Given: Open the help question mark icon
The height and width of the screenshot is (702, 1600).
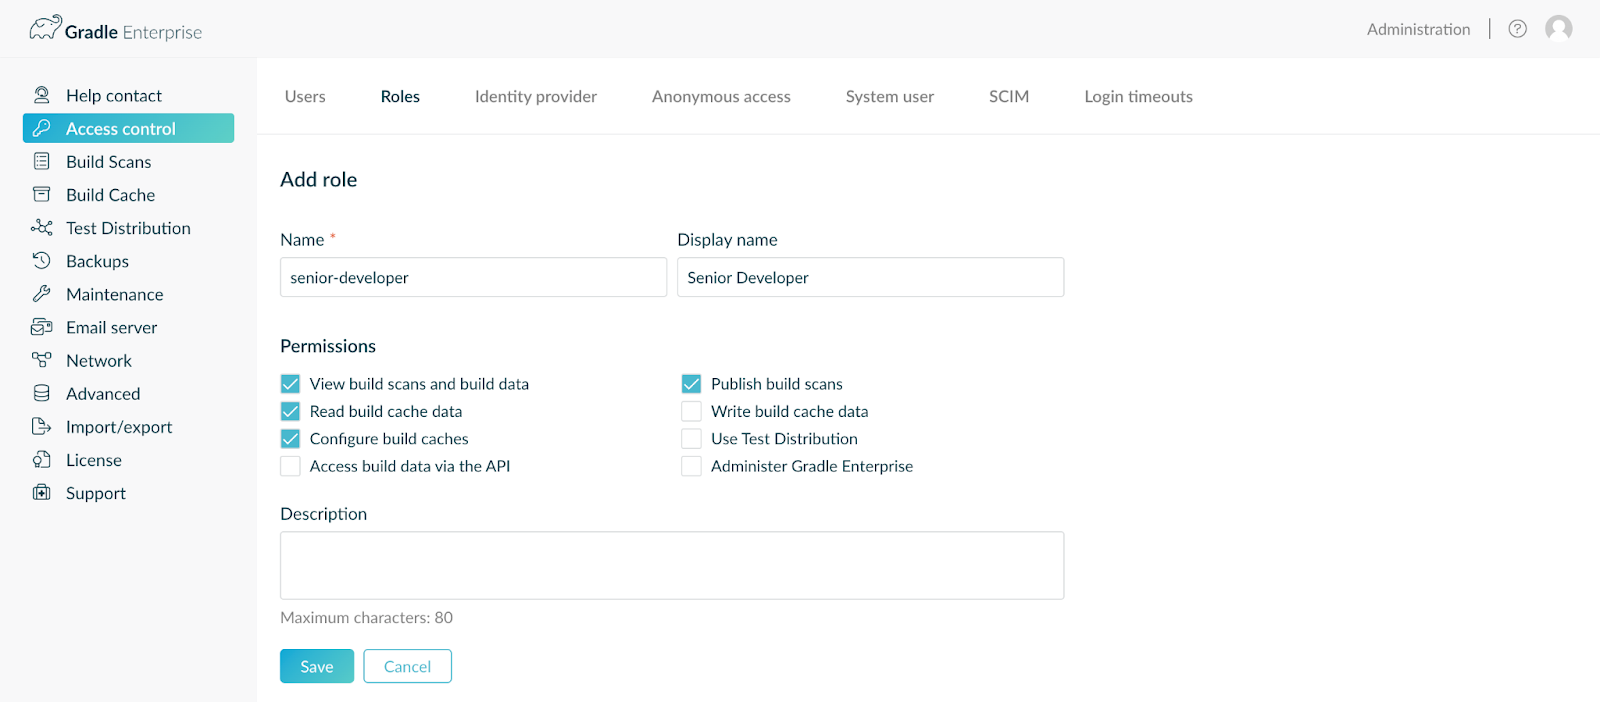Looking at the screenshot, I should (x=1517, y=29).
